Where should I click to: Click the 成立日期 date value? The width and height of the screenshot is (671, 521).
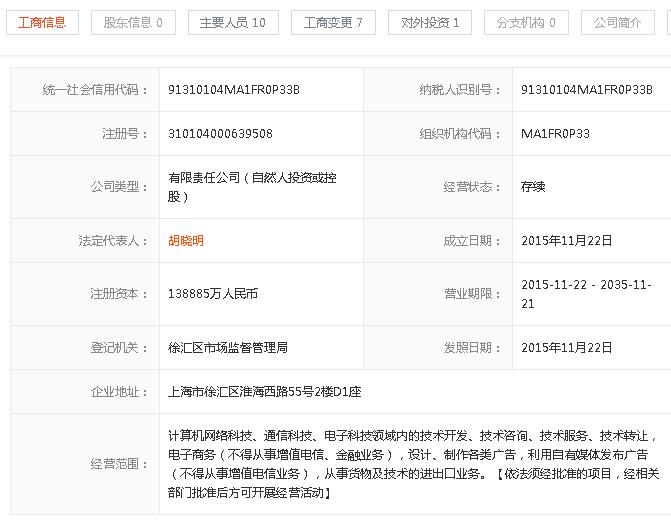(x=566, y=241)
